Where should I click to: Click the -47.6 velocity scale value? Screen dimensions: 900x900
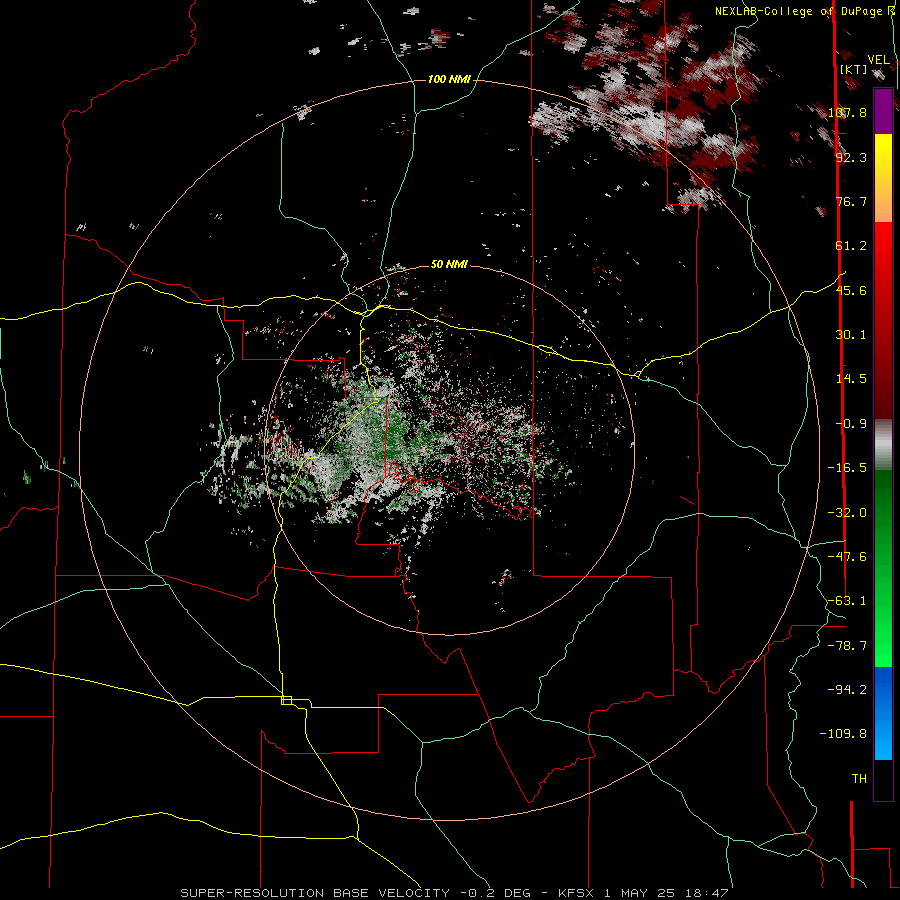(847, 557)
